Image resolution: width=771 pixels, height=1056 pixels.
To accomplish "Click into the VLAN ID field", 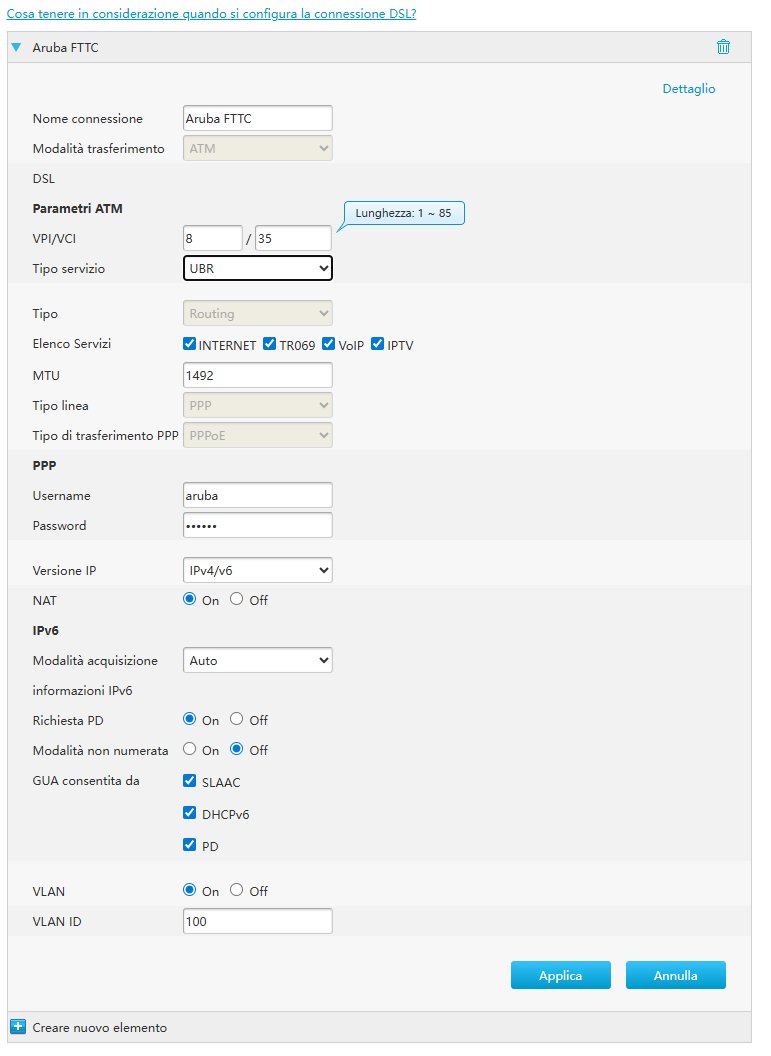I will [x=257, y=921].
